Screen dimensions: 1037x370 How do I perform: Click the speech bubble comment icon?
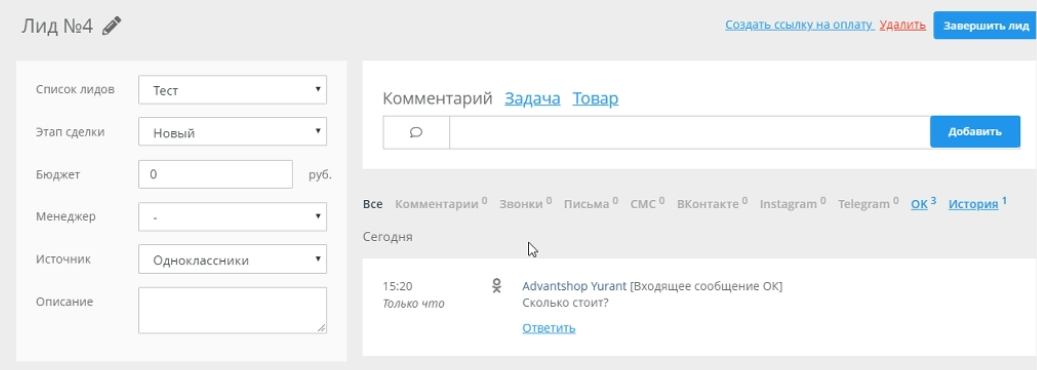pyautogui.click(x=416, y=132)
